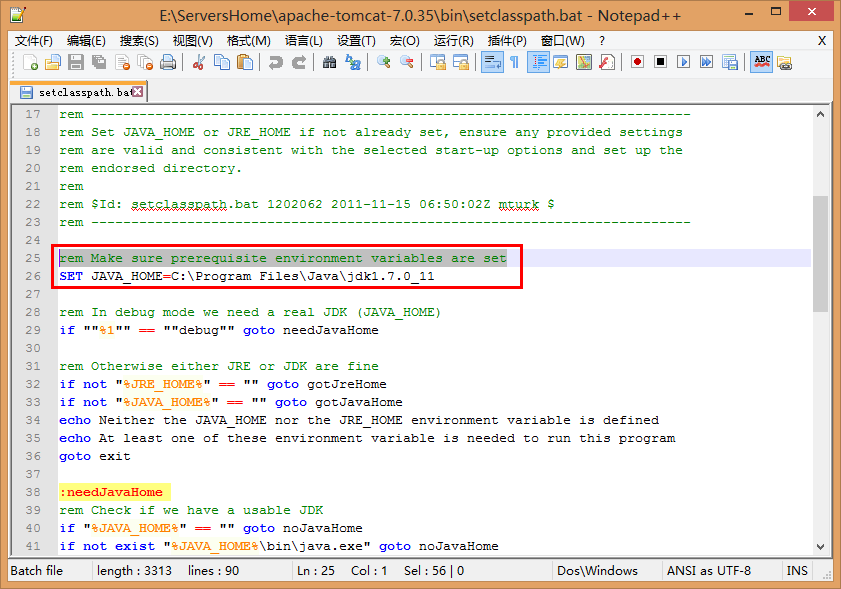Run macro multiple times fast-forward icon
This screenshot has width=841, height=589.
click(x=706, y=62)
